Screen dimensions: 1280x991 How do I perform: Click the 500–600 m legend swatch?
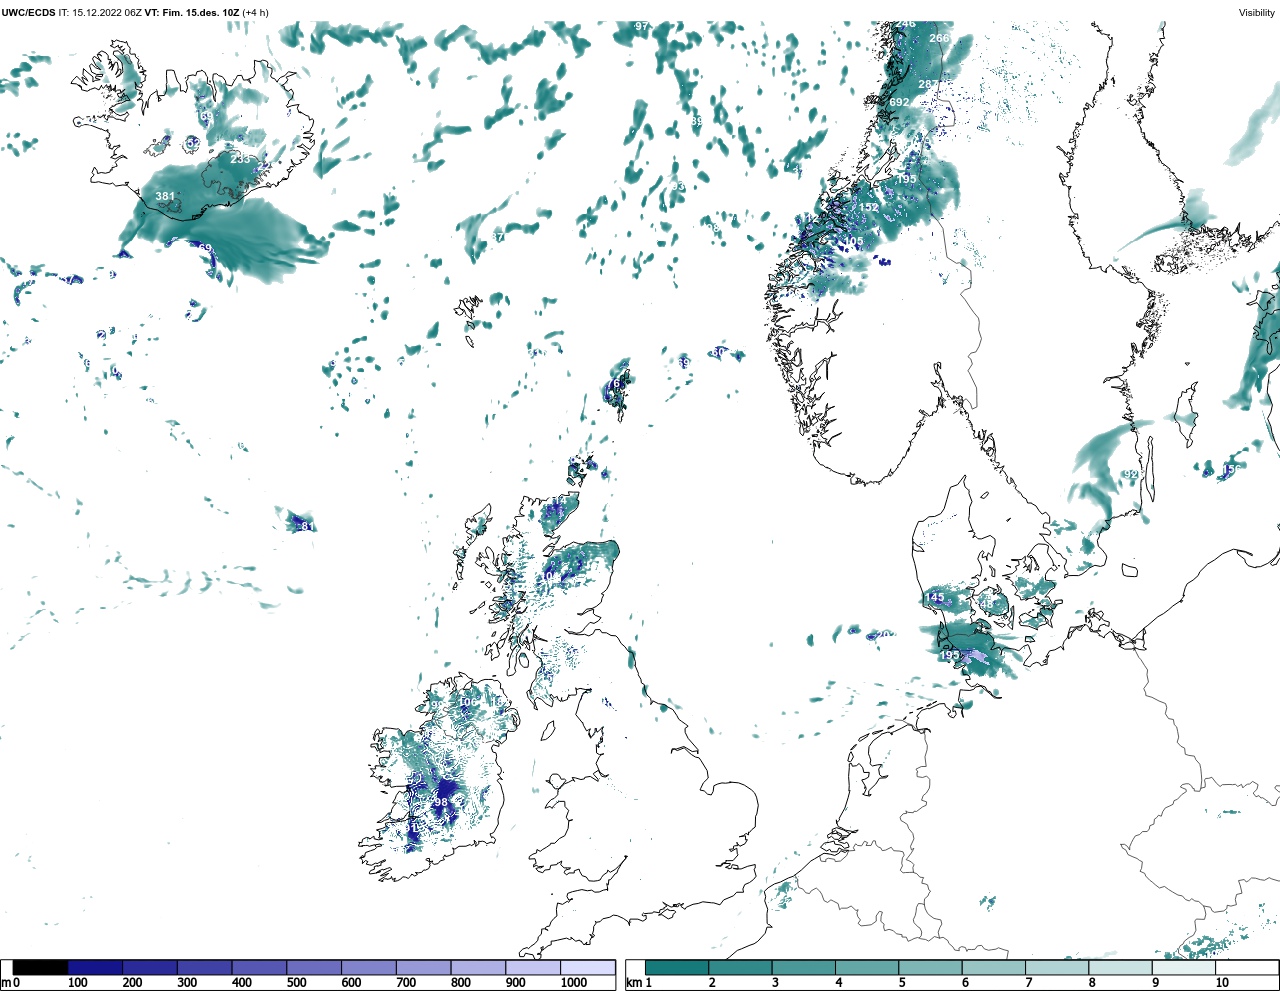pyautogui.click(x=314, y=967)
